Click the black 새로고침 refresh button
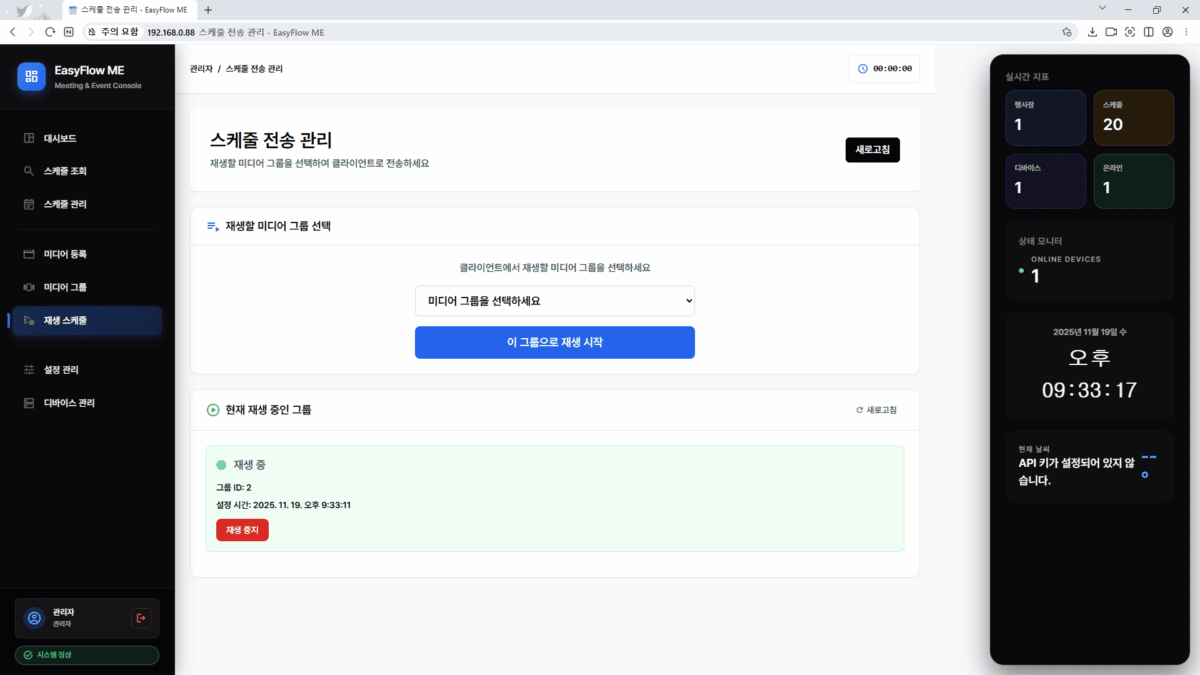The height and width of the screenshot is (675, 1200). click(872, 149)
